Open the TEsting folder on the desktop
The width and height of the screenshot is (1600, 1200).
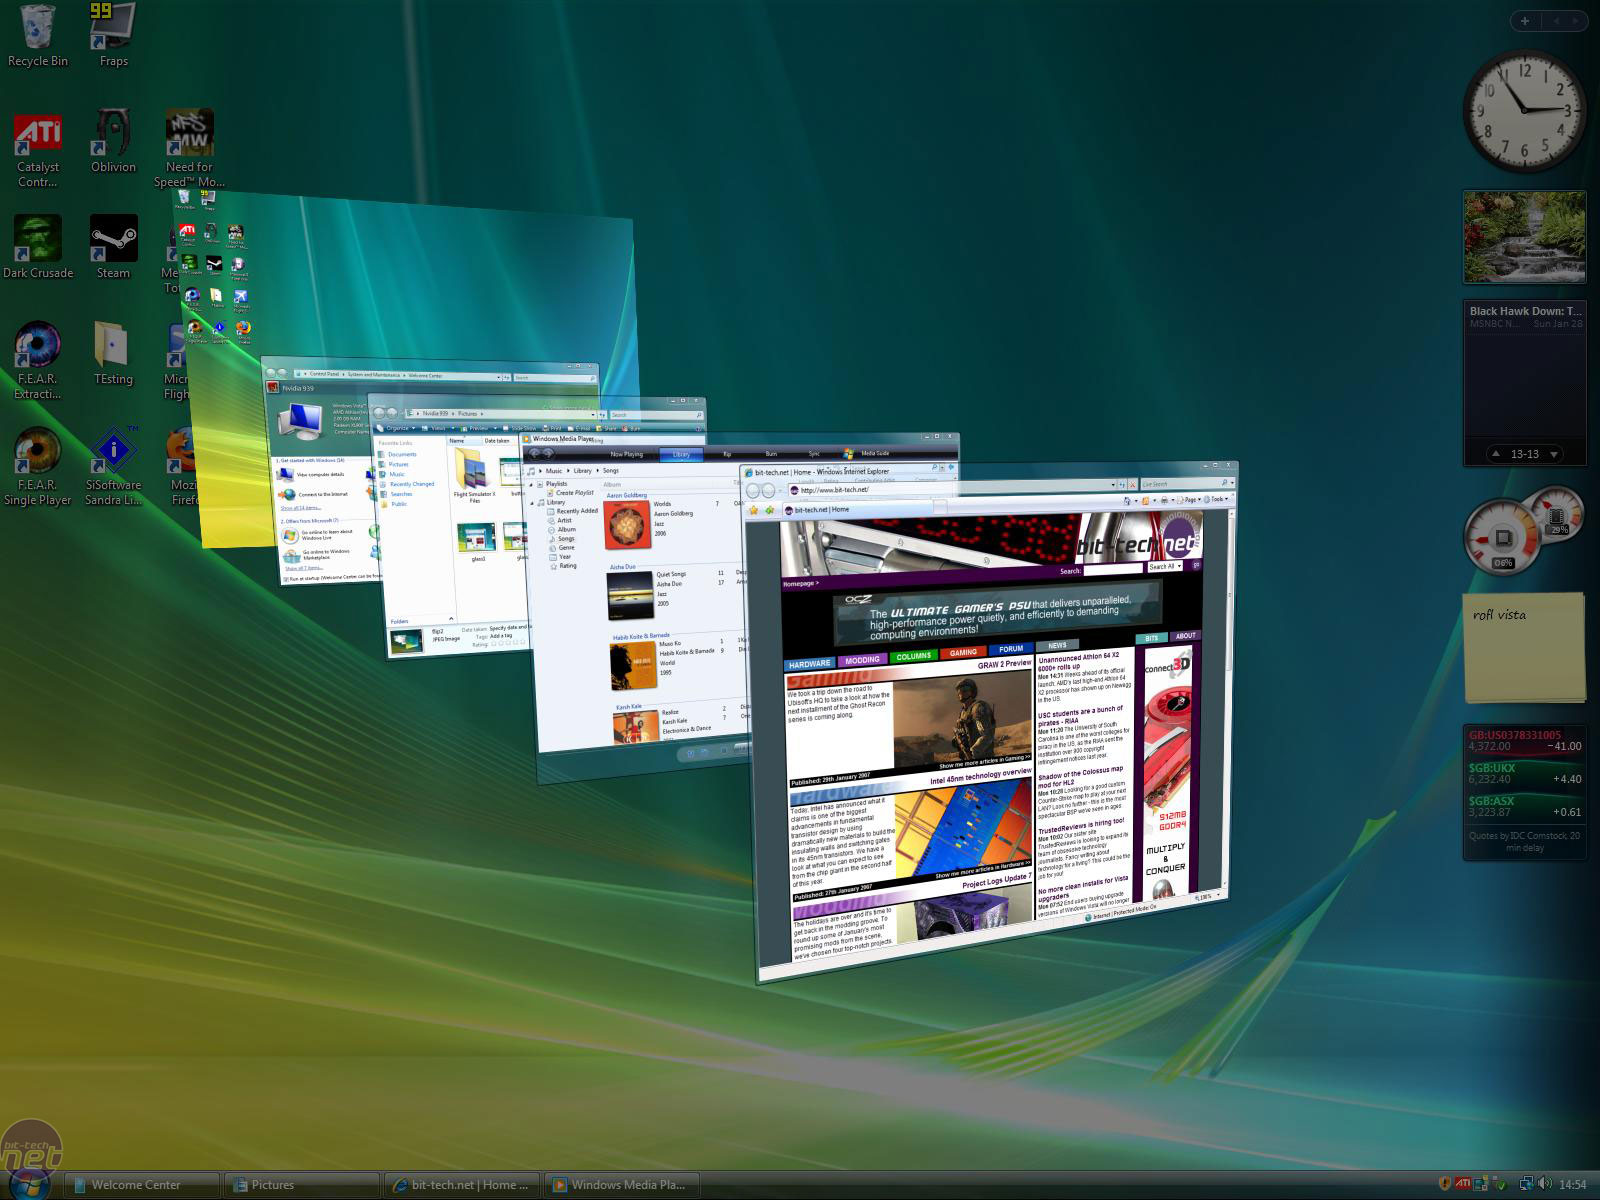pos(113,354)
